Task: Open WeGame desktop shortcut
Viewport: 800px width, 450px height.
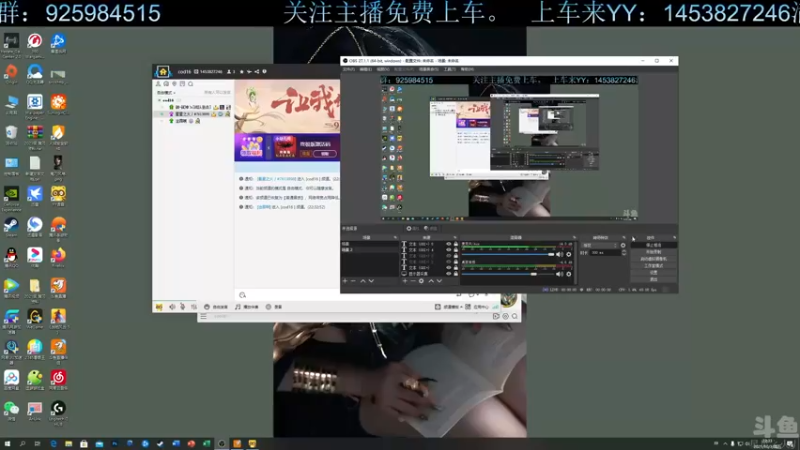Action: [35, 318]
